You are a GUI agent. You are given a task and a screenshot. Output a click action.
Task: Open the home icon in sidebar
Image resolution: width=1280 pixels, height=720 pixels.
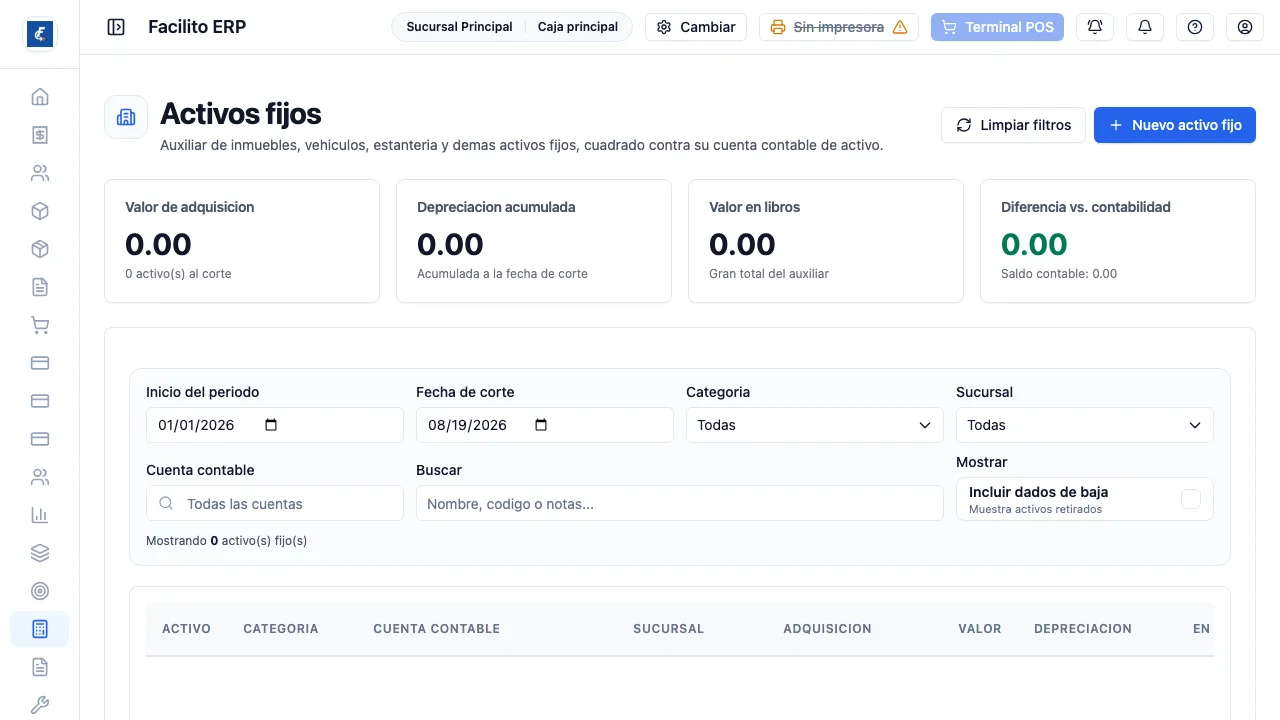(x=40, y=97)
